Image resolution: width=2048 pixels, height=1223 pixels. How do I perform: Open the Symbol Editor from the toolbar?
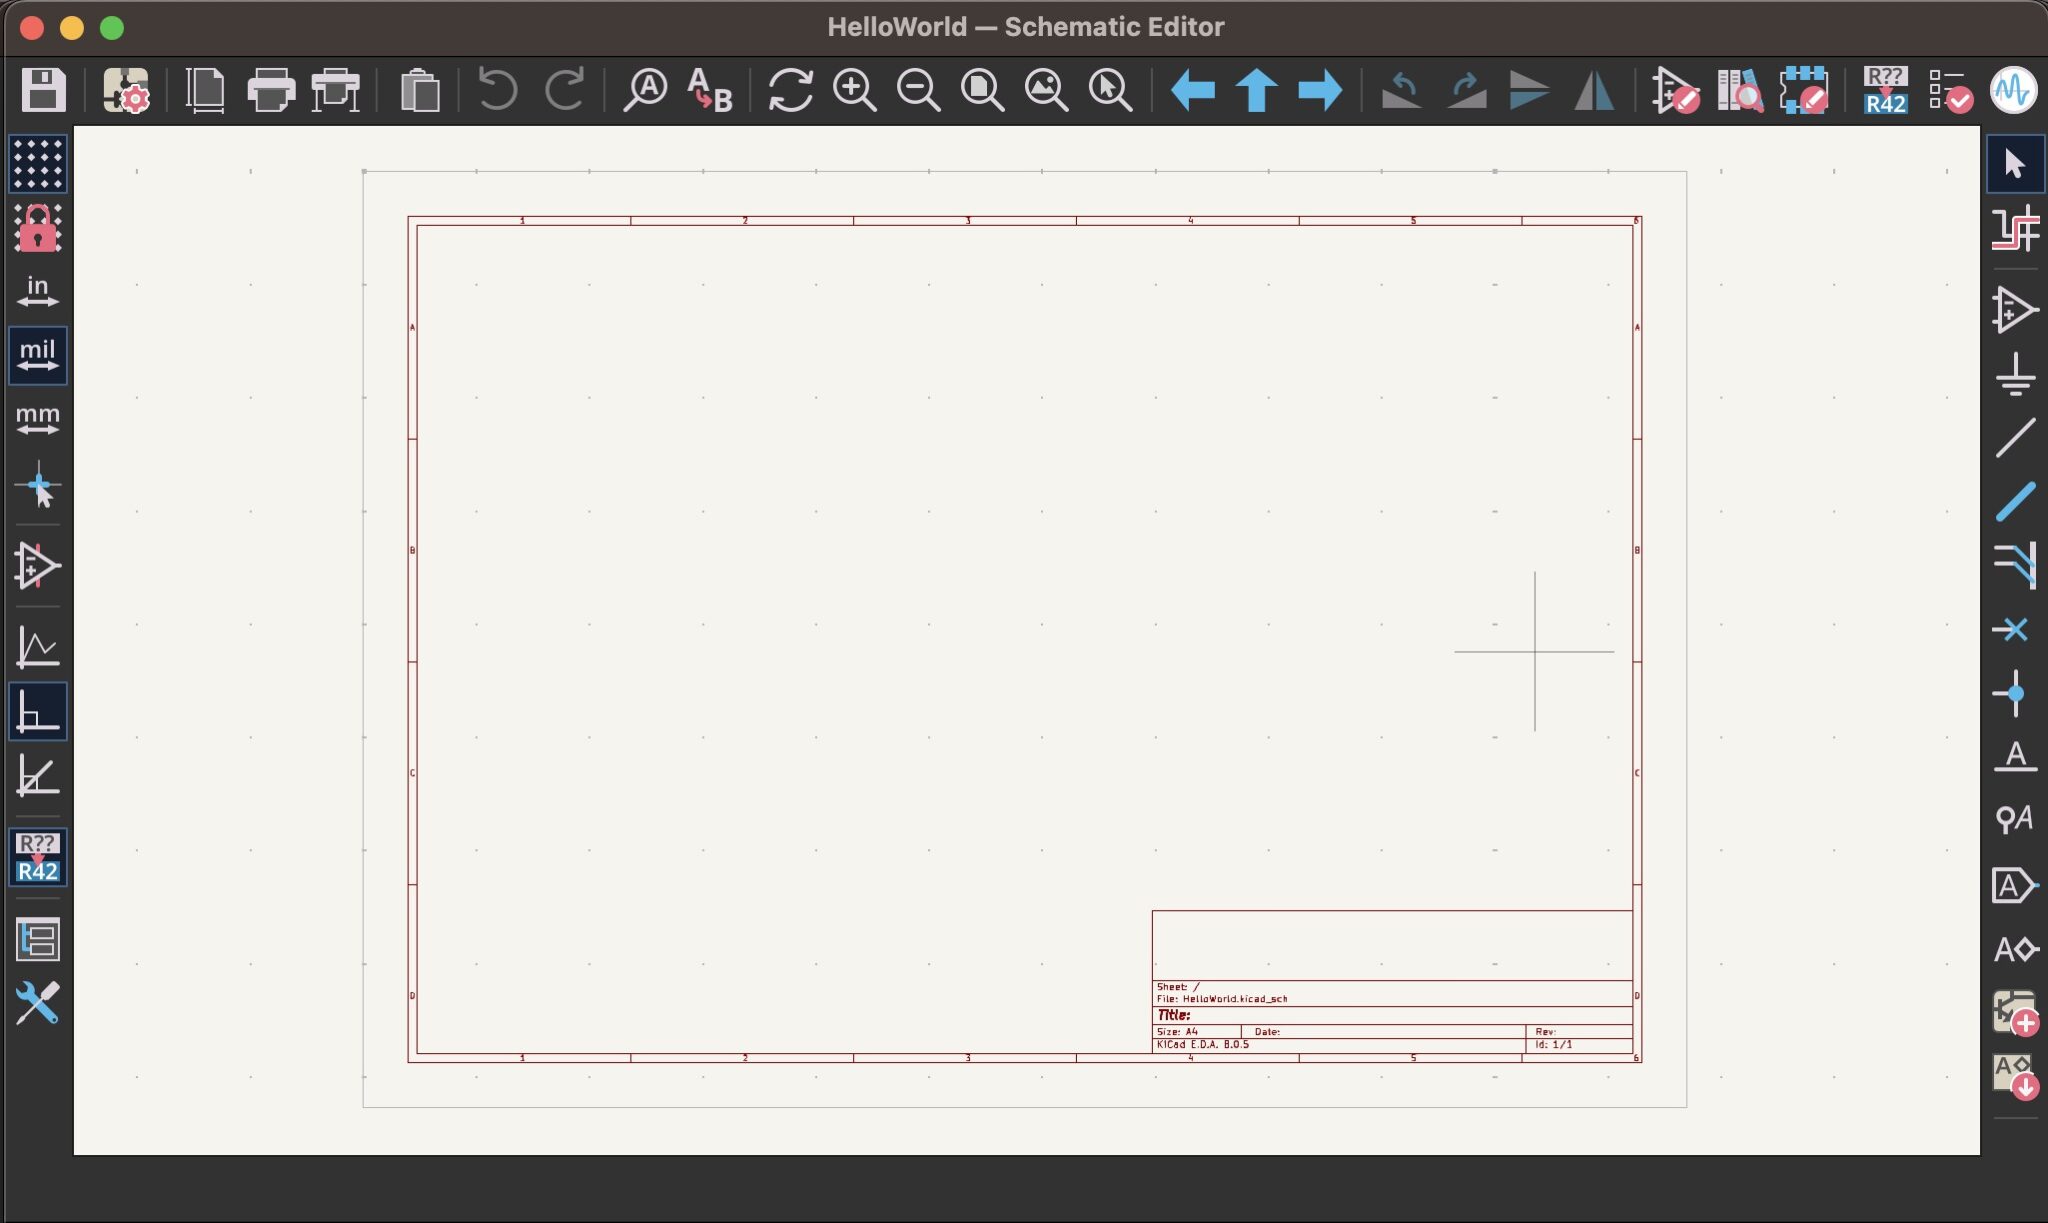pos(1675,90)
